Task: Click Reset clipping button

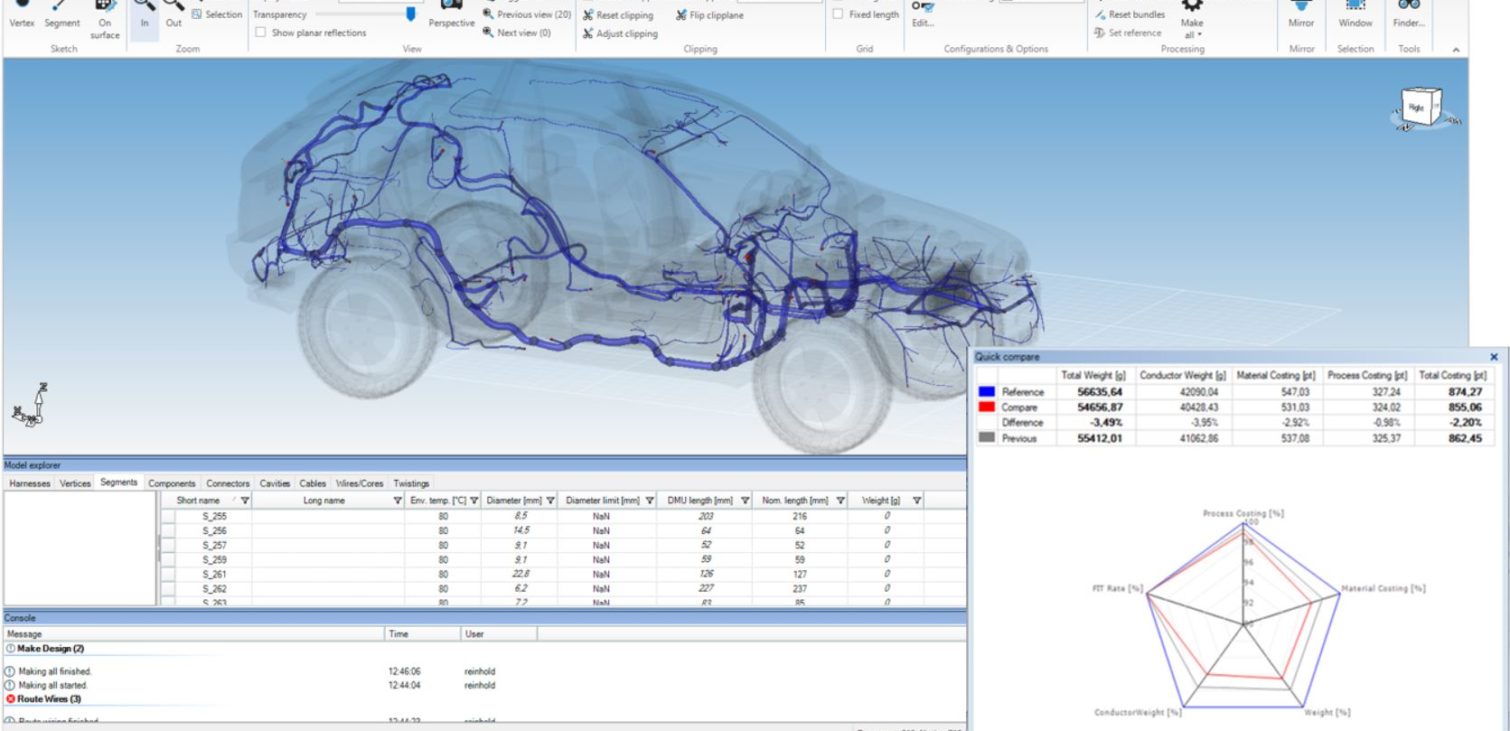Action: pos(618,15)
